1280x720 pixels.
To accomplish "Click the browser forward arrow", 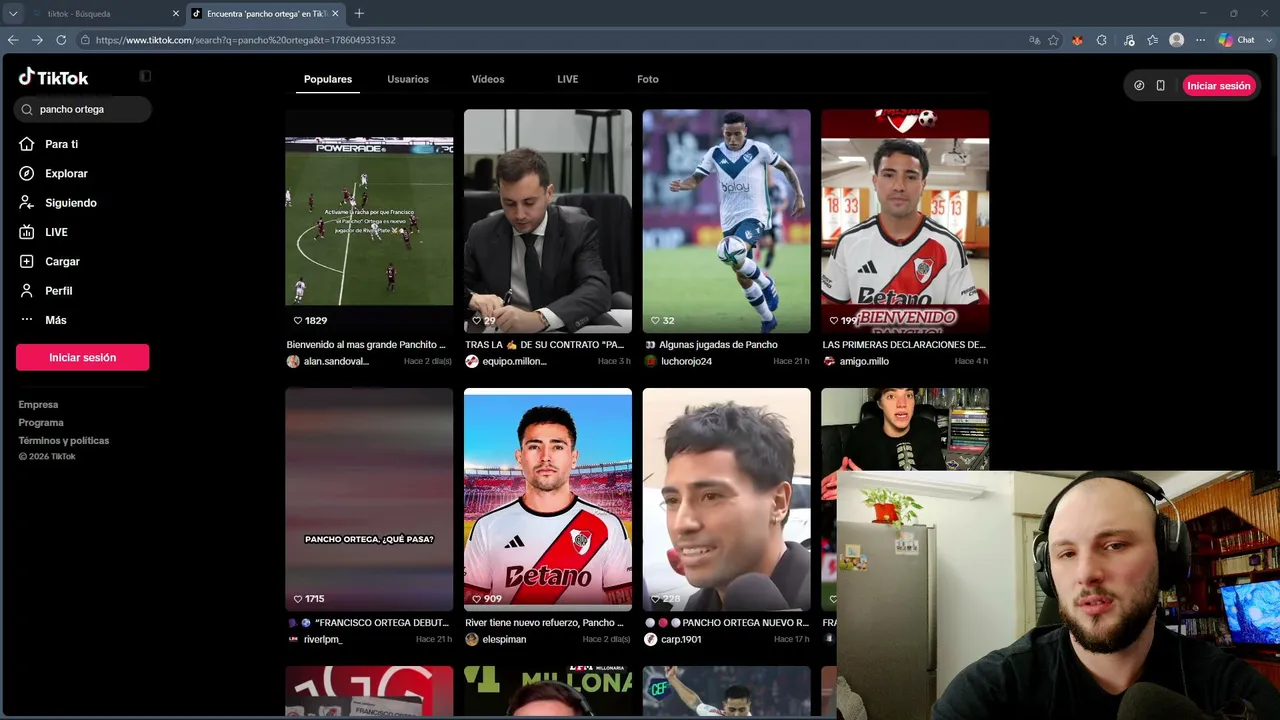I will (37, 40).
